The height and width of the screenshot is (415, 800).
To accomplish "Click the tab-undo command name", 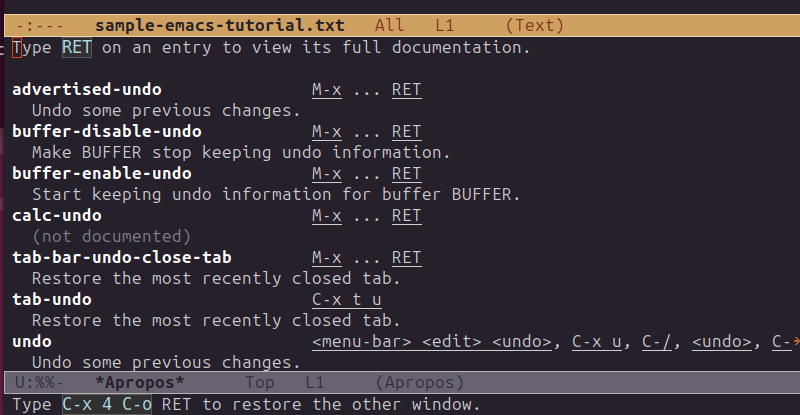I will coord(52,299).
